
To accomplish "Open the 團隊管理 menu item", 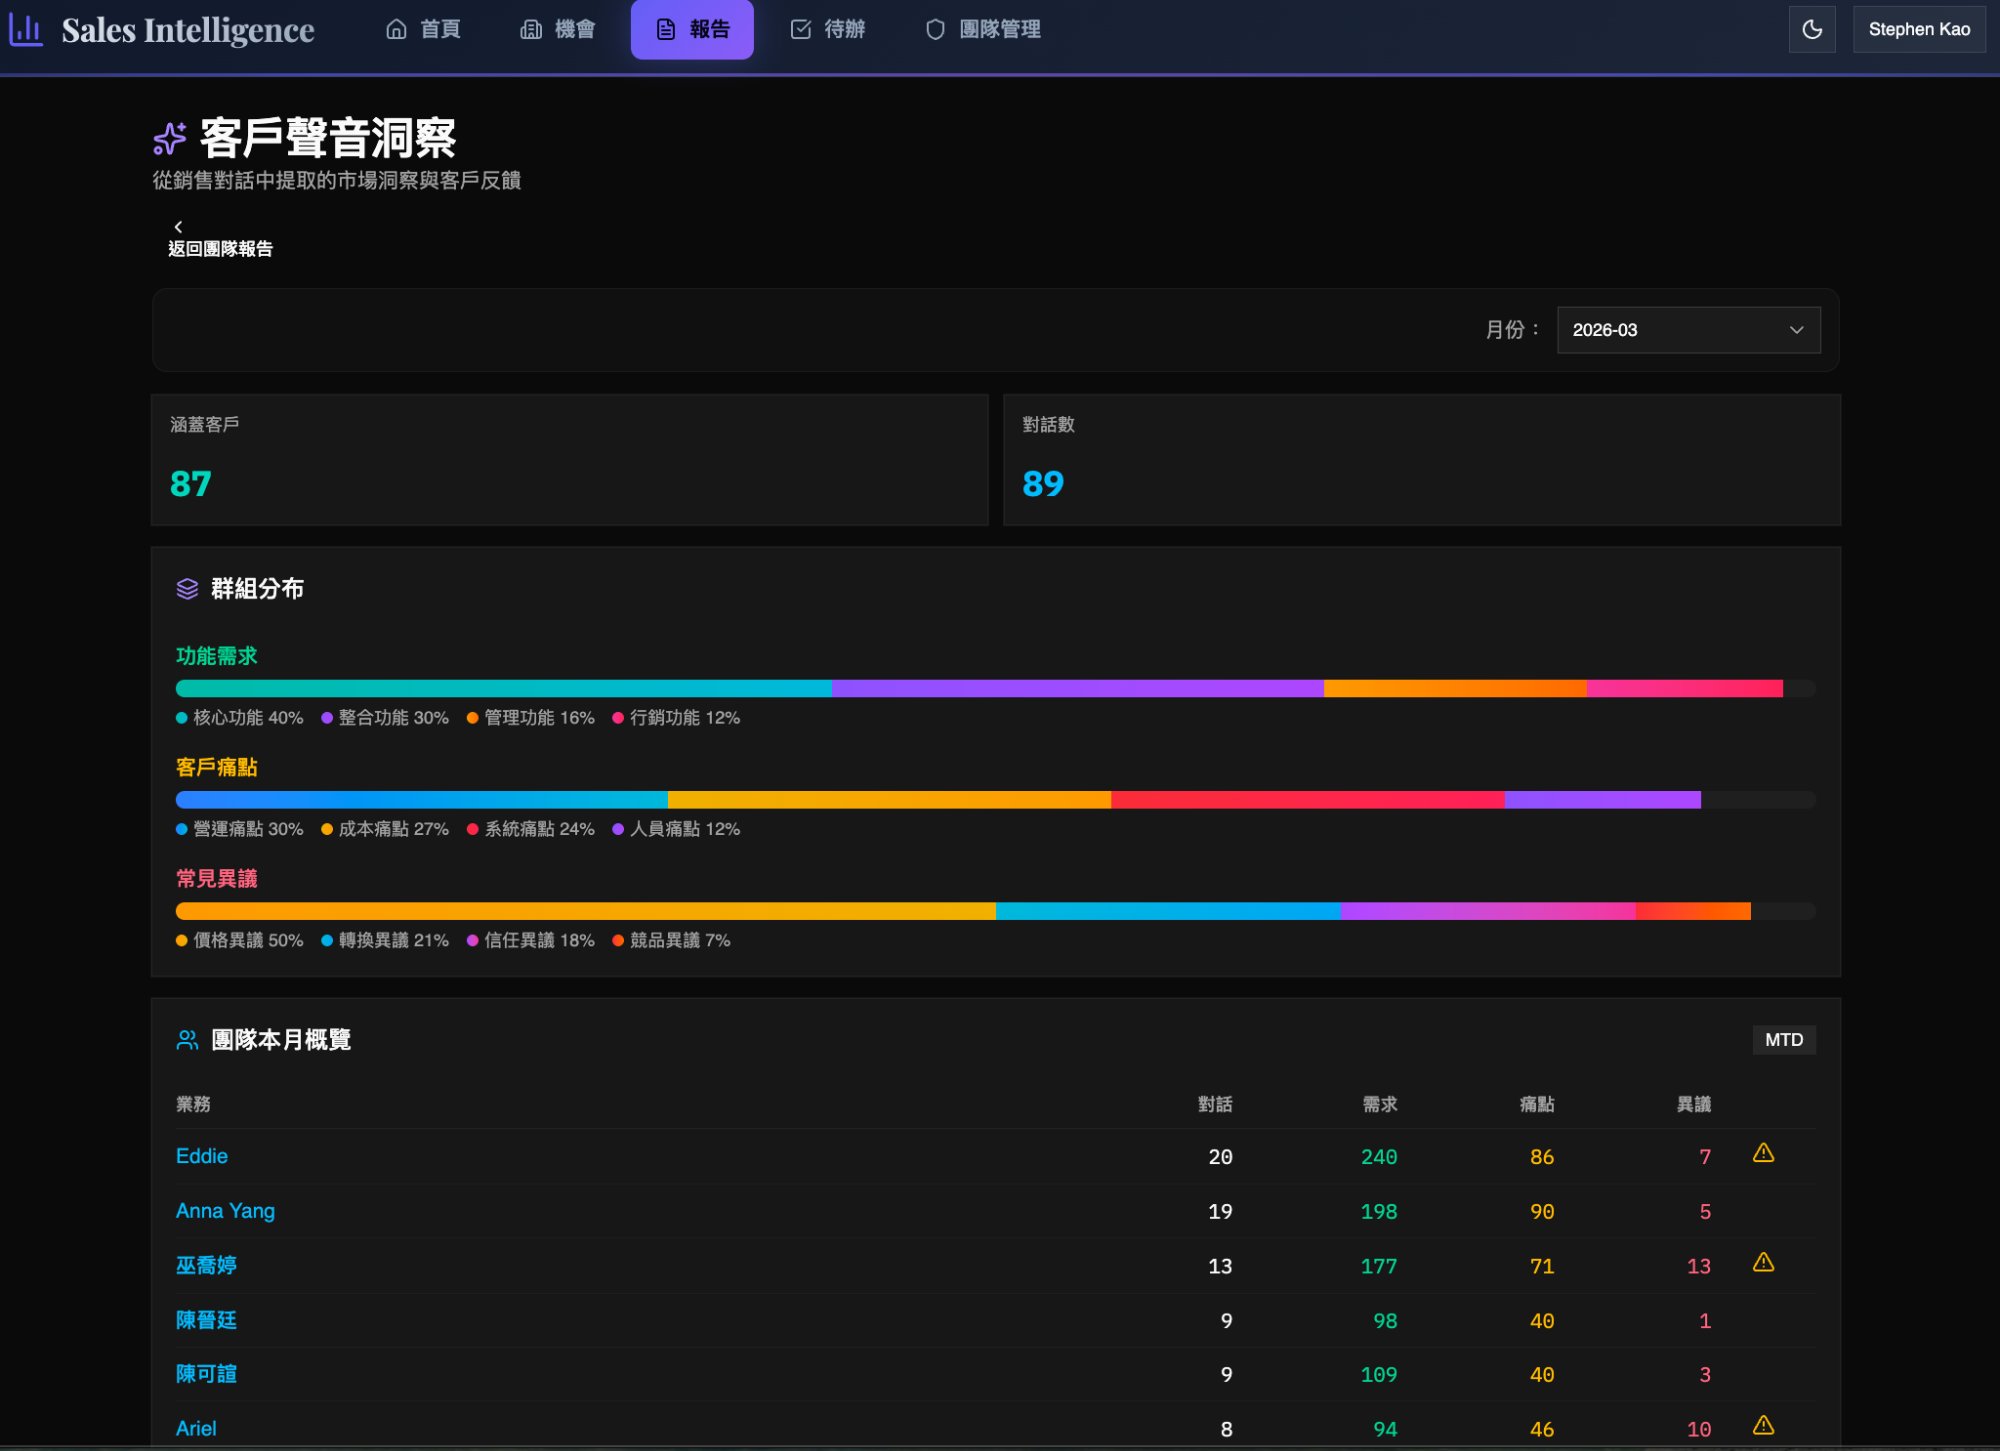I will [x=983, y=30].
